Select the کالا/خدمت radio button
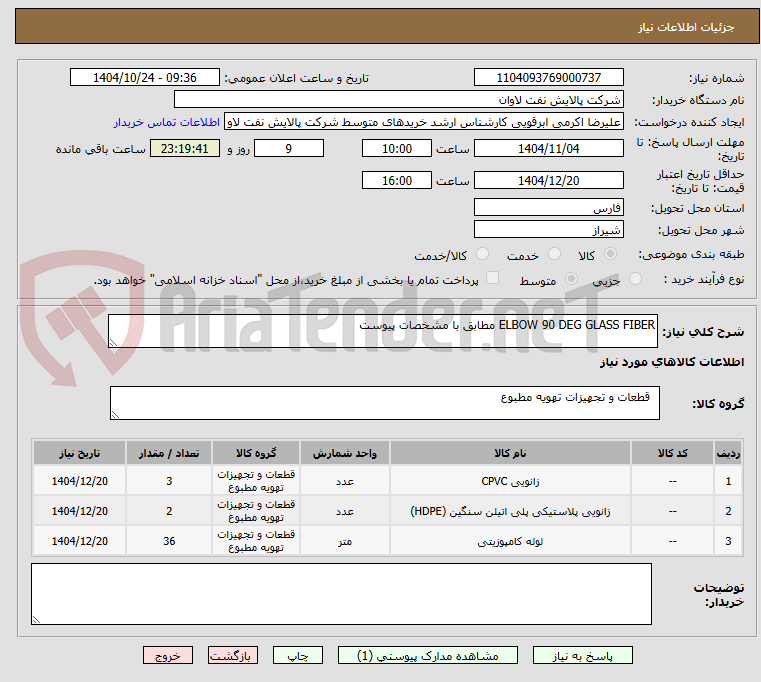The width and height of the screenshot is (761, 682). click(x=482, y=254)
